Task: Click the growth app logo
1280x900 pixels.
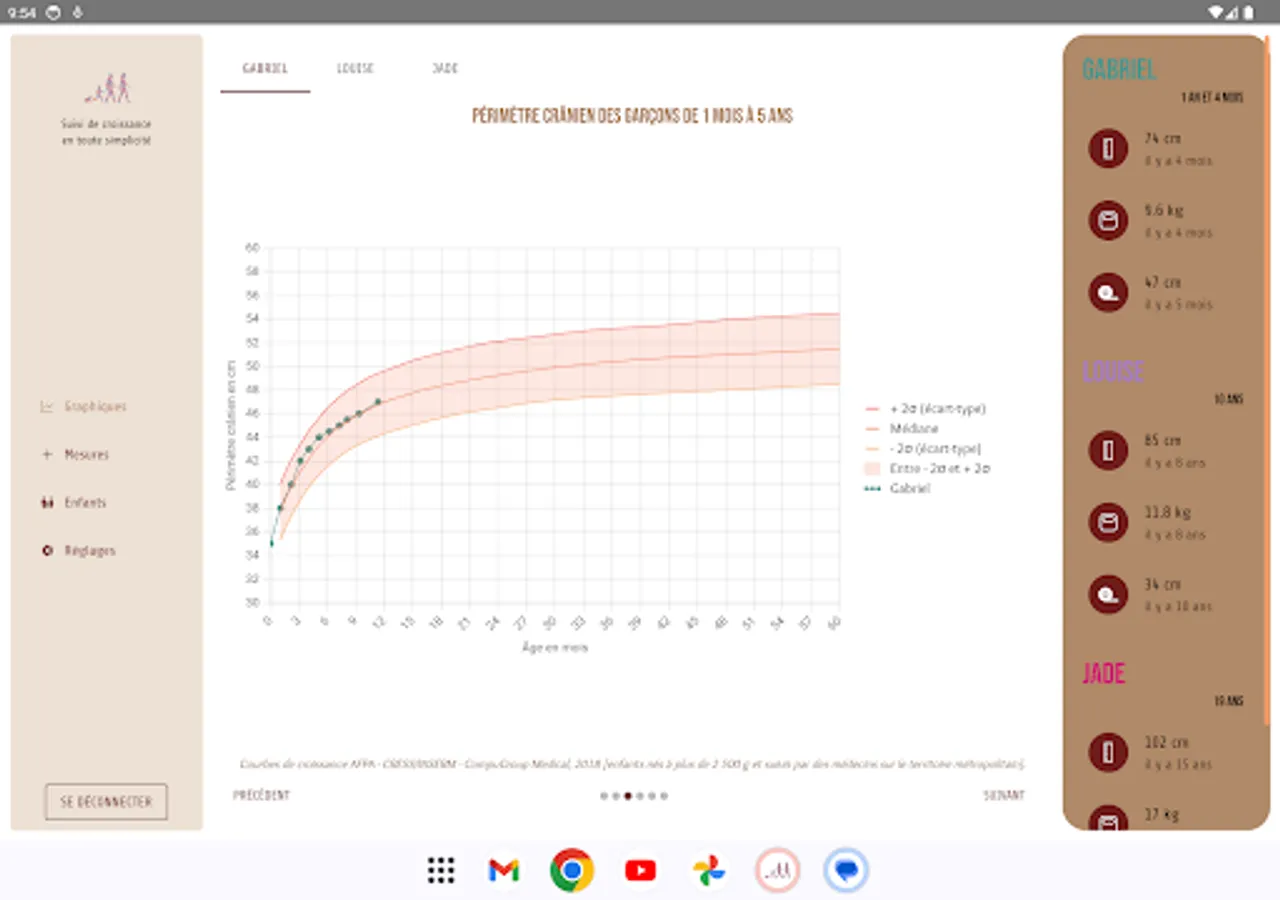Action: coord(107,88)
